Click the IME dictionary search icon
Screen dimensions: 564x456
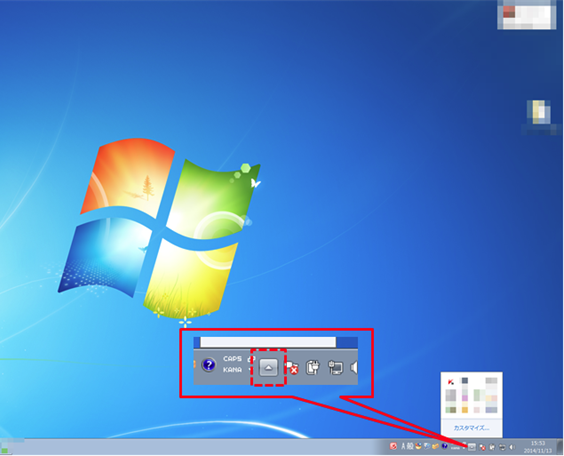427,446
